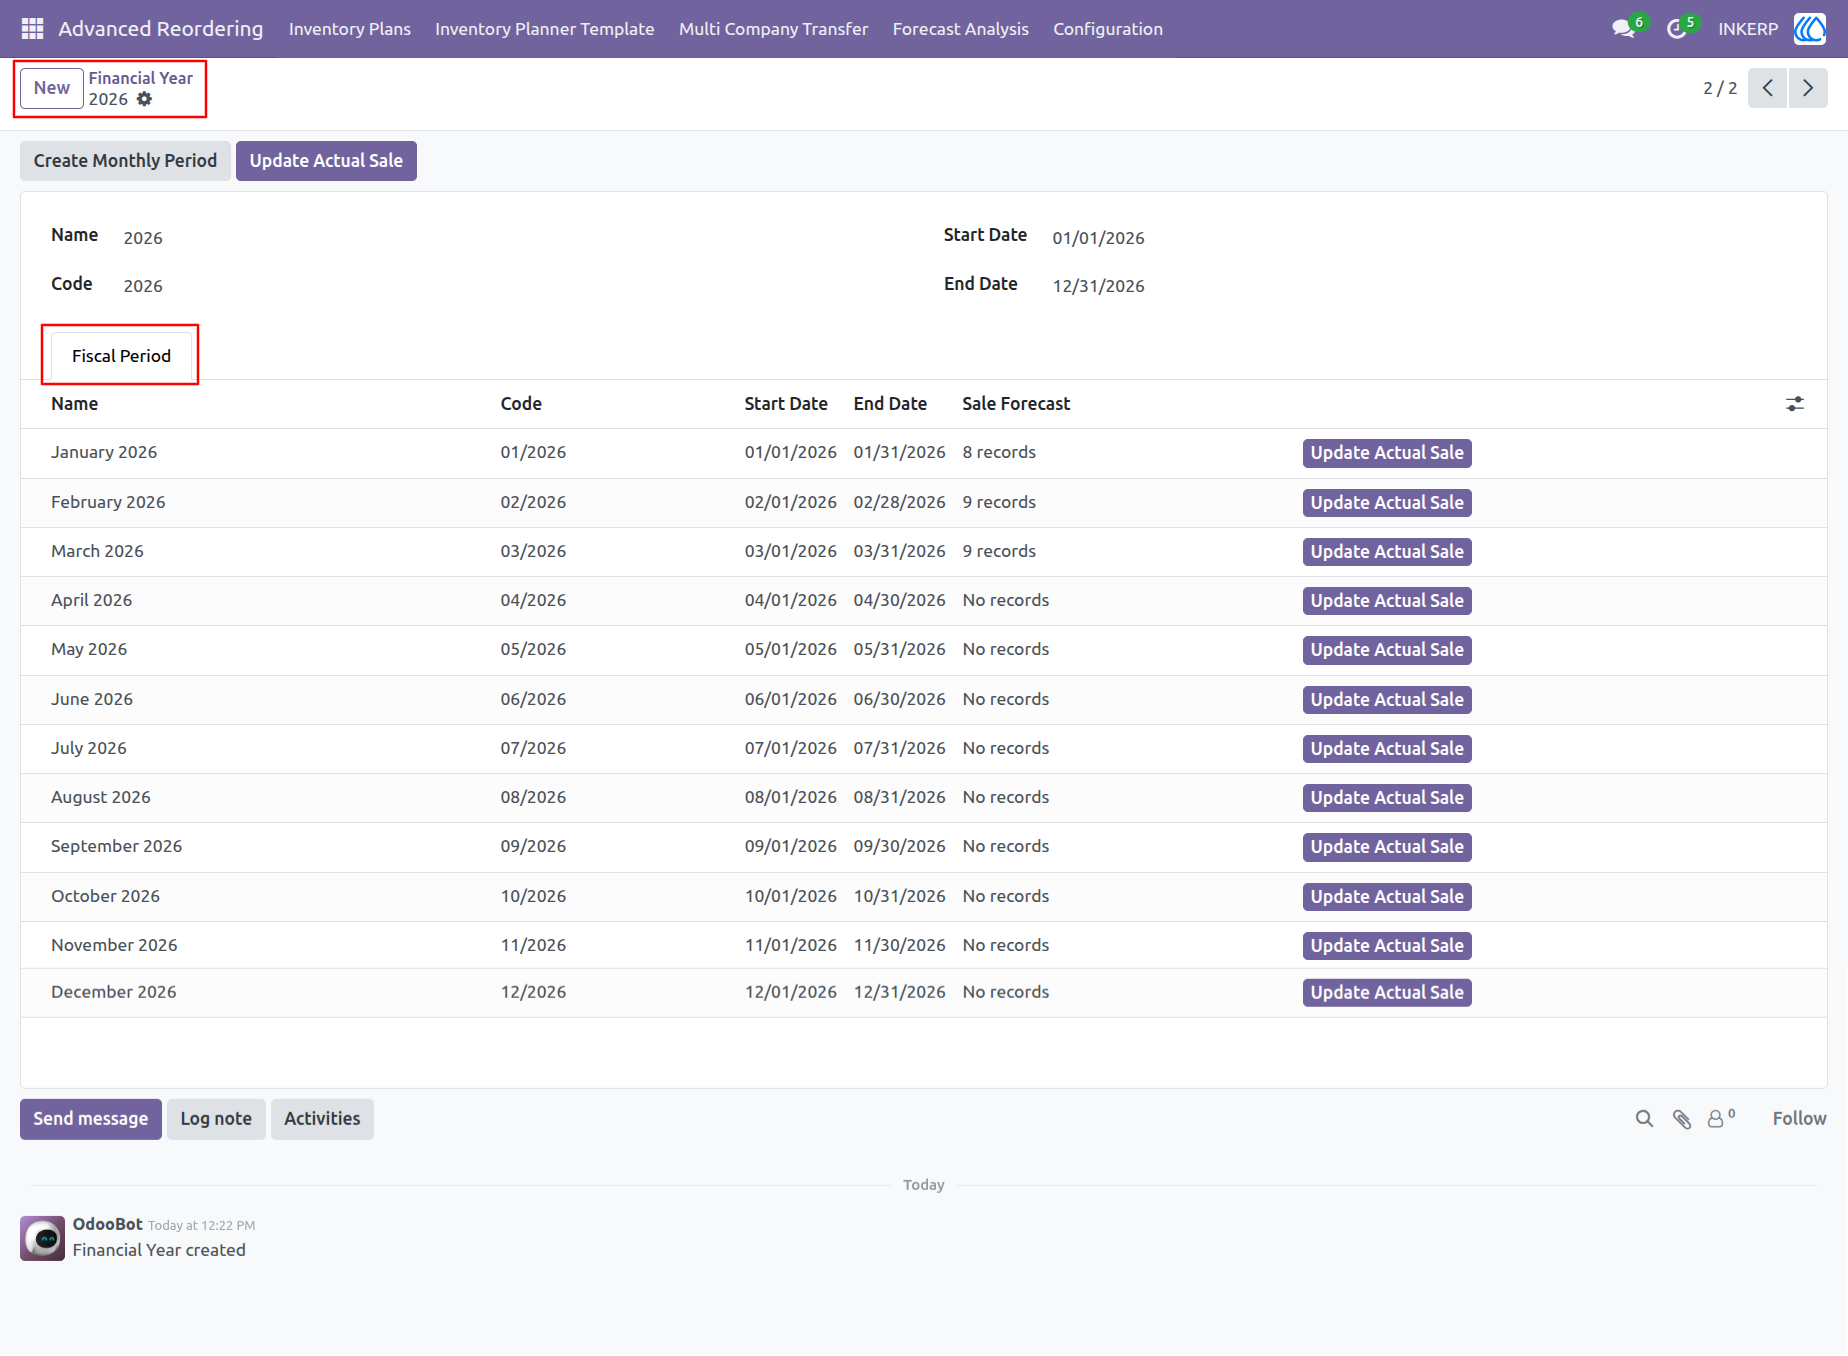Image resolution: width=1848 pixels, height=1356 pixels.
Task: Open the Forecast Analysis menu
Action: [x=961, y=29]
